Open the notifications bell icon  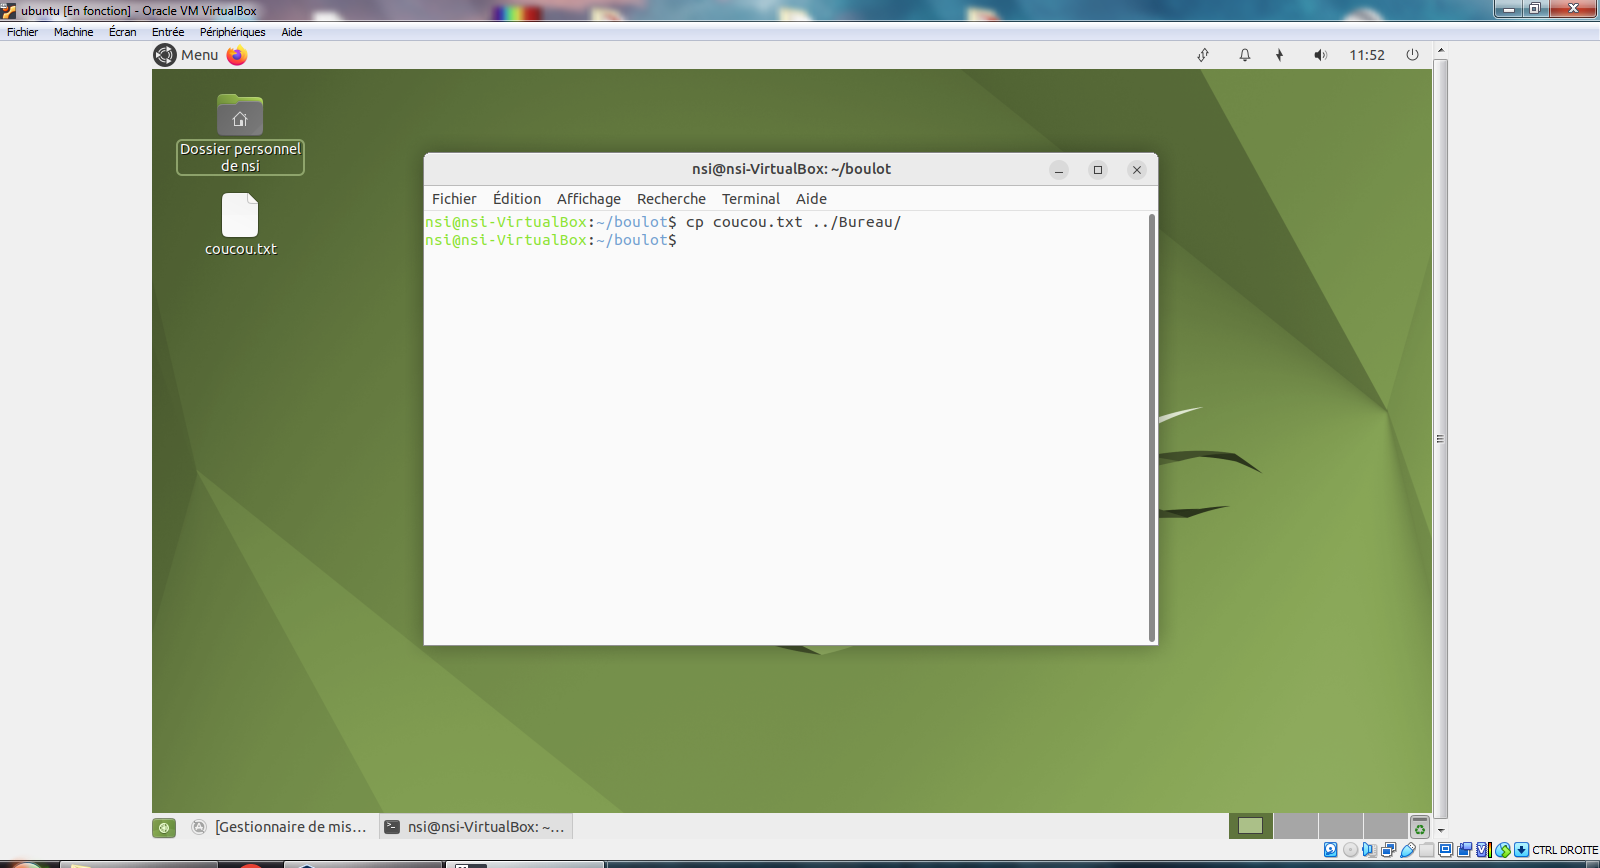coord(1245,55)
